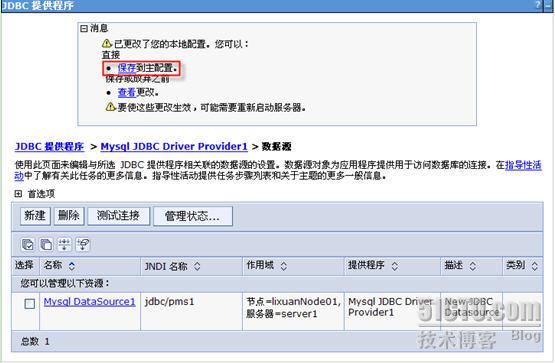Open help question mark in JDBC title bar

click(538, 5)
